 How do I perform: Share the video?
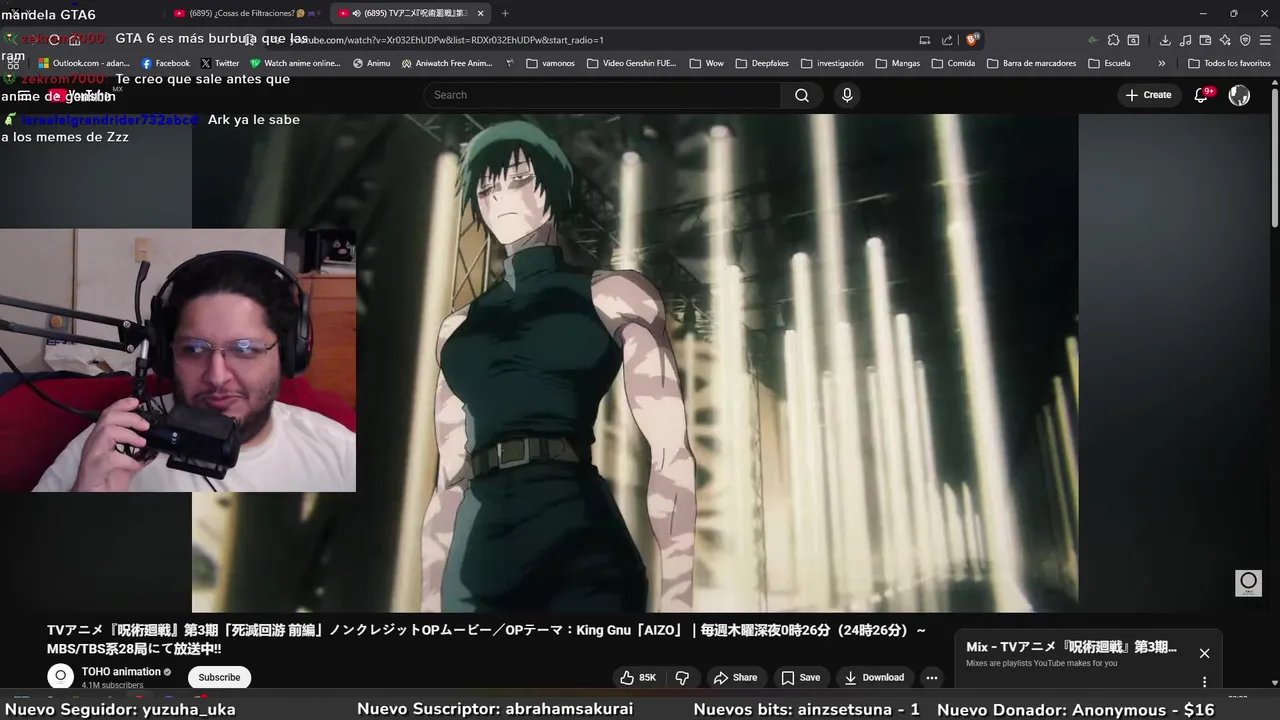pyautogui.click(x=735, y=677)
